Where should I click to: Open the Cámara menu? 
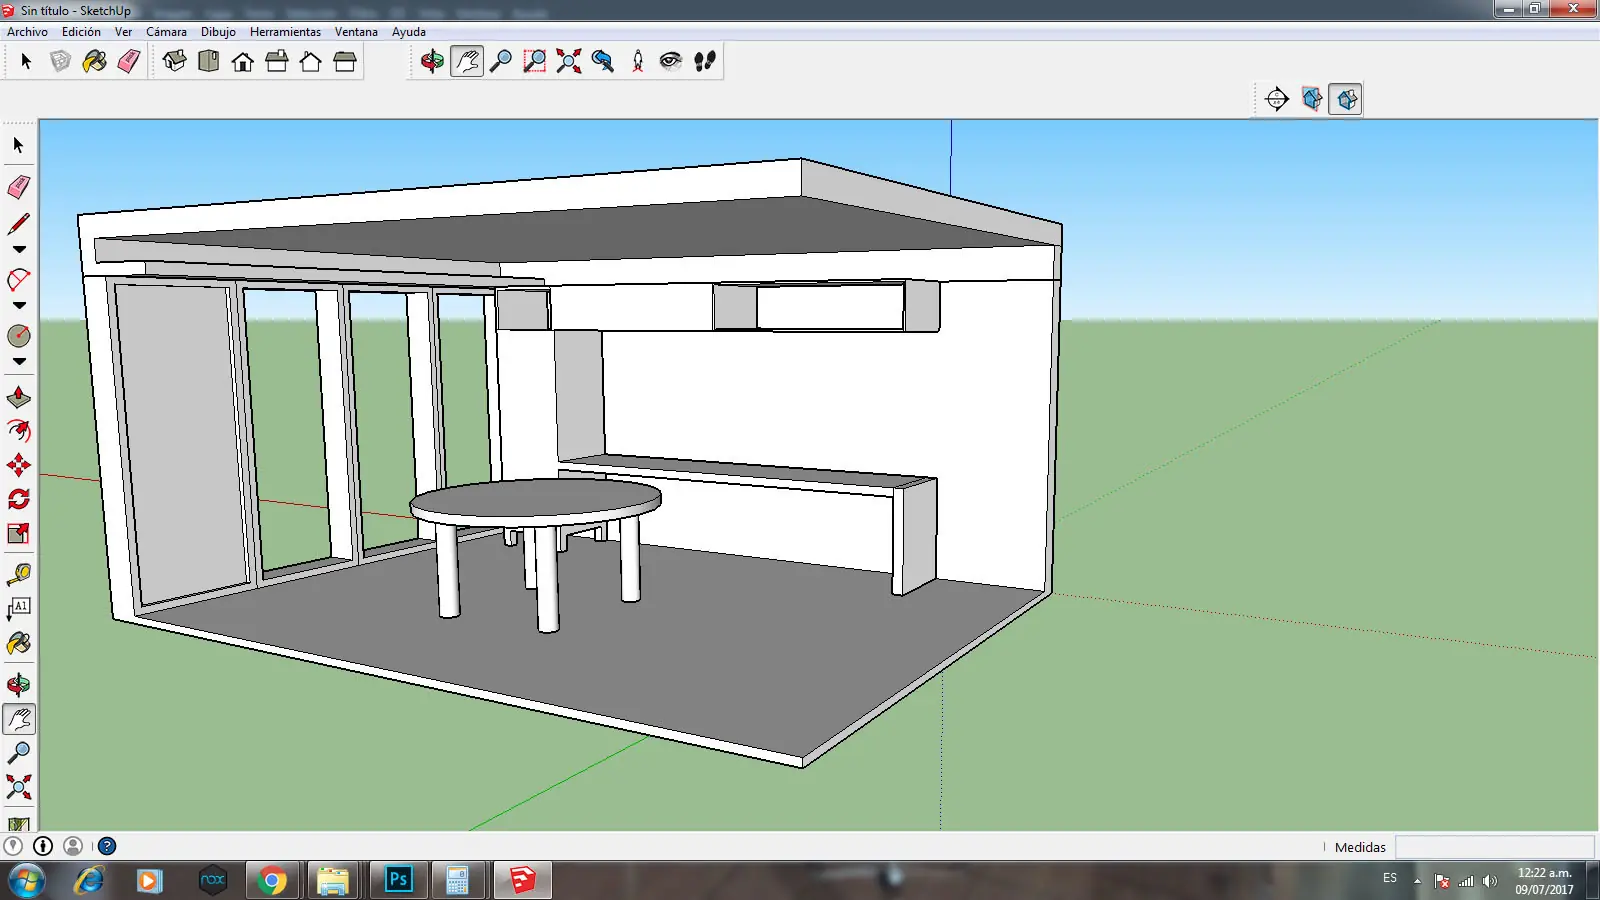pyautogui.click(x=166, y=32)
